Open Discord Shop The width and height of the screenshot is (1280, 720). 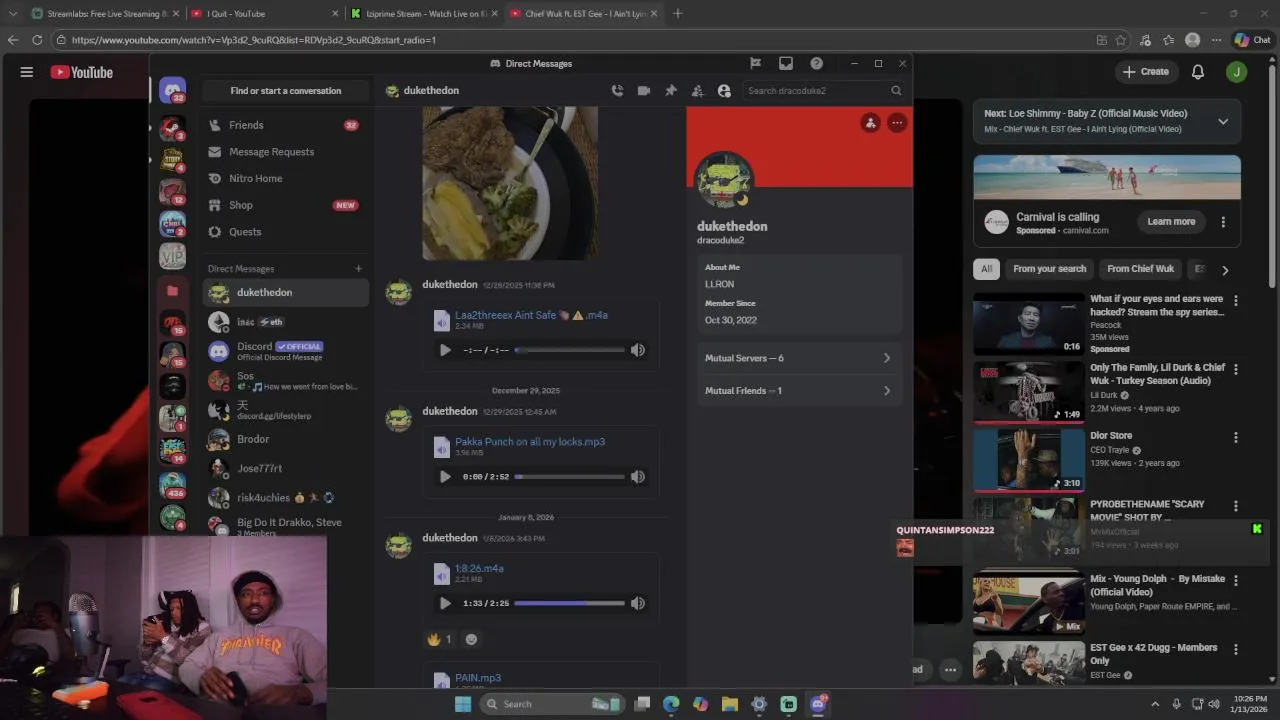click(x=285, y=205)
